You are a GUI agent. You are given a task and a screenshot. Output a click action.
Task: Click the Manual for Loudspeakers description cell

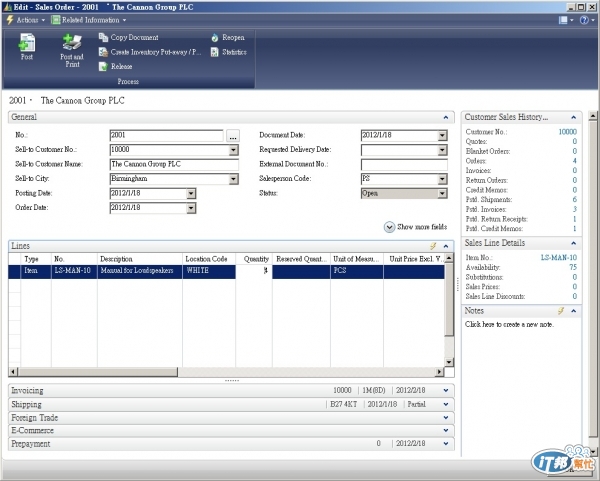[140, 271]
